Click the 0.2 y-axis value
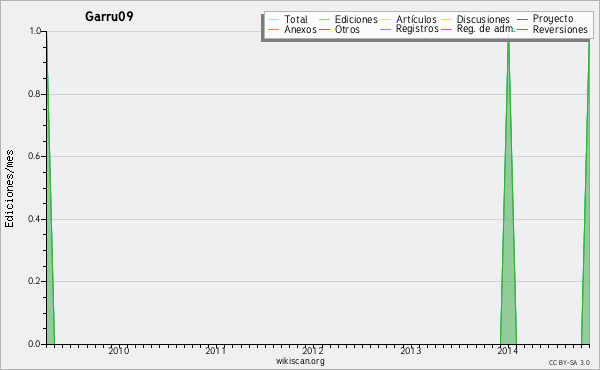This screenshot has width=600, height=370. pos(35,281)
